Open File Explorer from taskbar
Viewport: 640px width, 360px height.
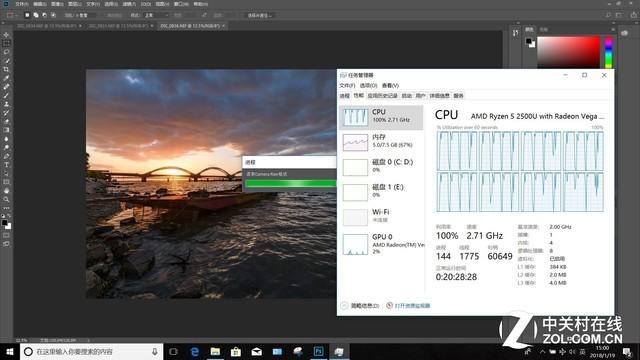pos(215,351)
